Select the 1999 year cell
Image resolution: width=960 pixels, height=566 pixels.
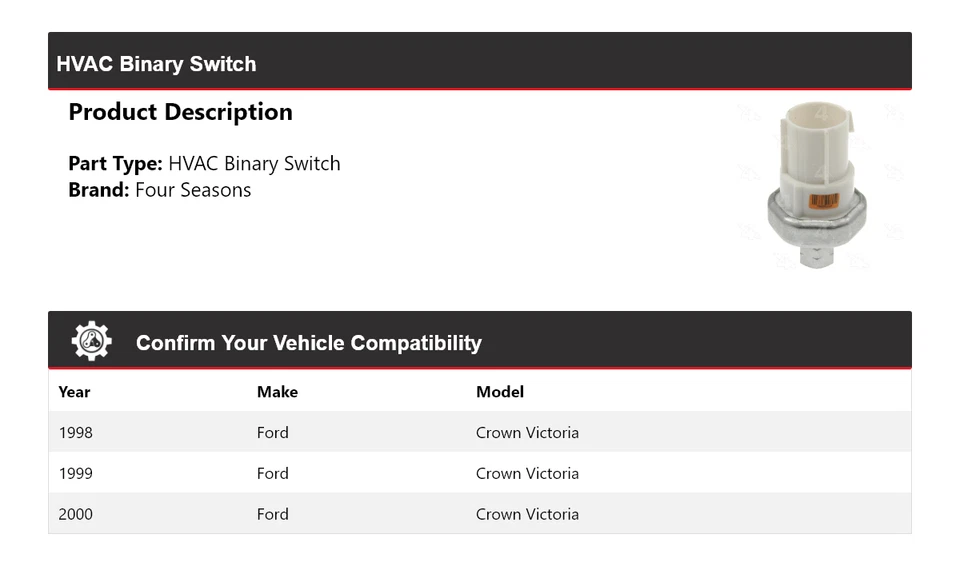pyautogui.click(x=75, y=474)
